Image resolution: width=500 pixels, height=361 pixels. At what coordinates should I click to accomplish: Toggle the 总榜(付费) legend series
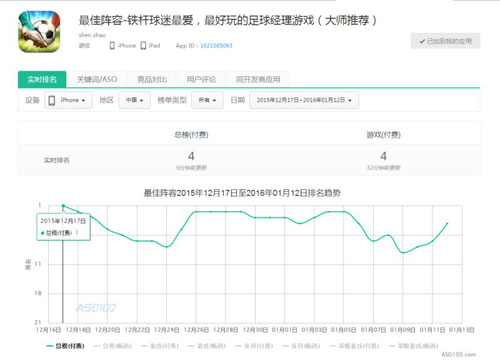[x=65, y=346]
